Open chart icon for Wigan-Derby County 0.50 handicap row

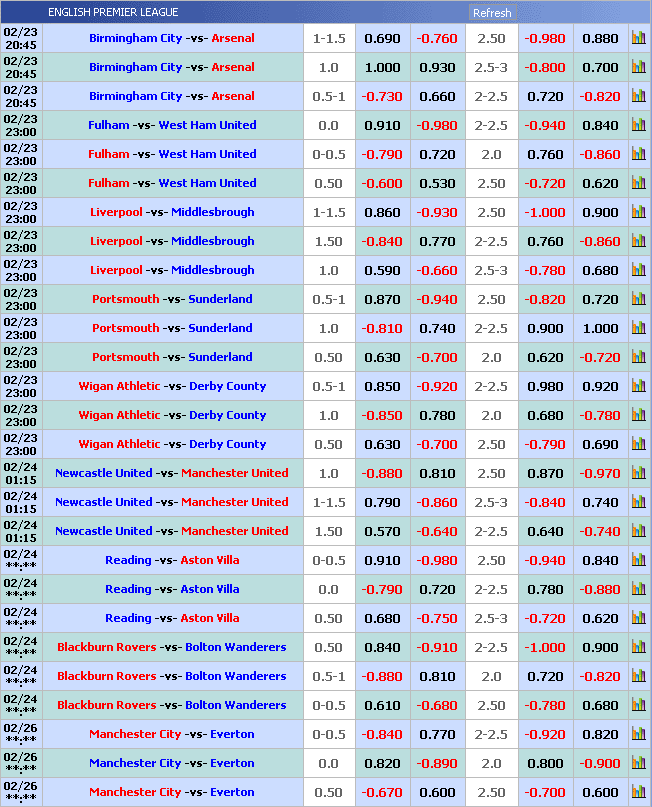(x=638, y=444)
